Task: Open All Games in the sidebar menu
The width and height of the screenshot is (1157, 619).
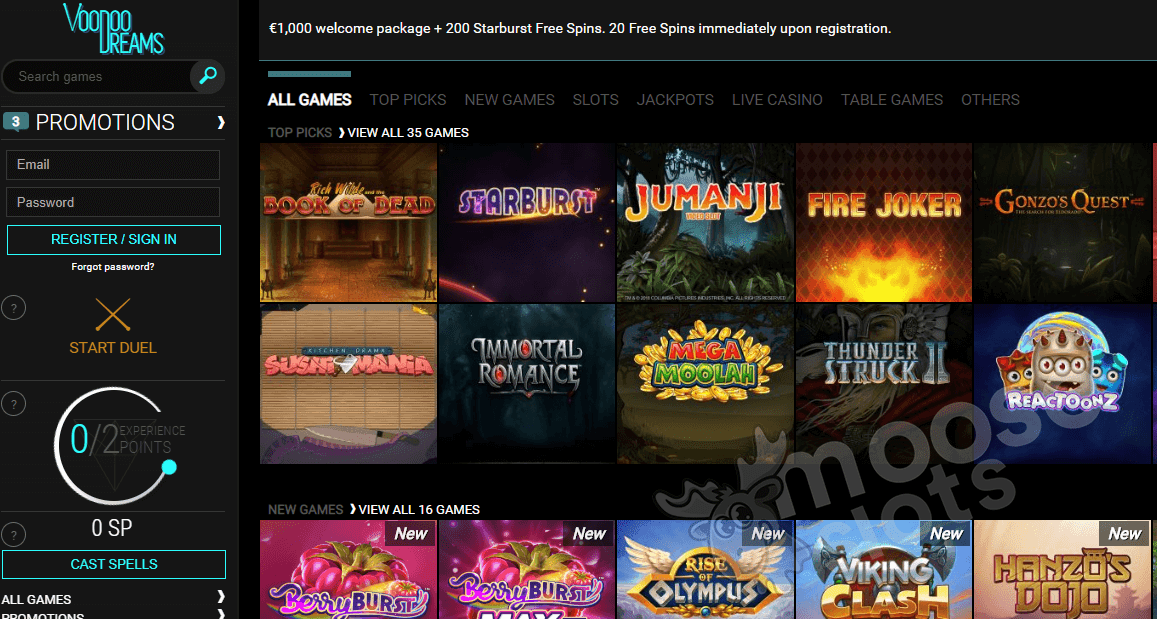Action: (37, 600)
